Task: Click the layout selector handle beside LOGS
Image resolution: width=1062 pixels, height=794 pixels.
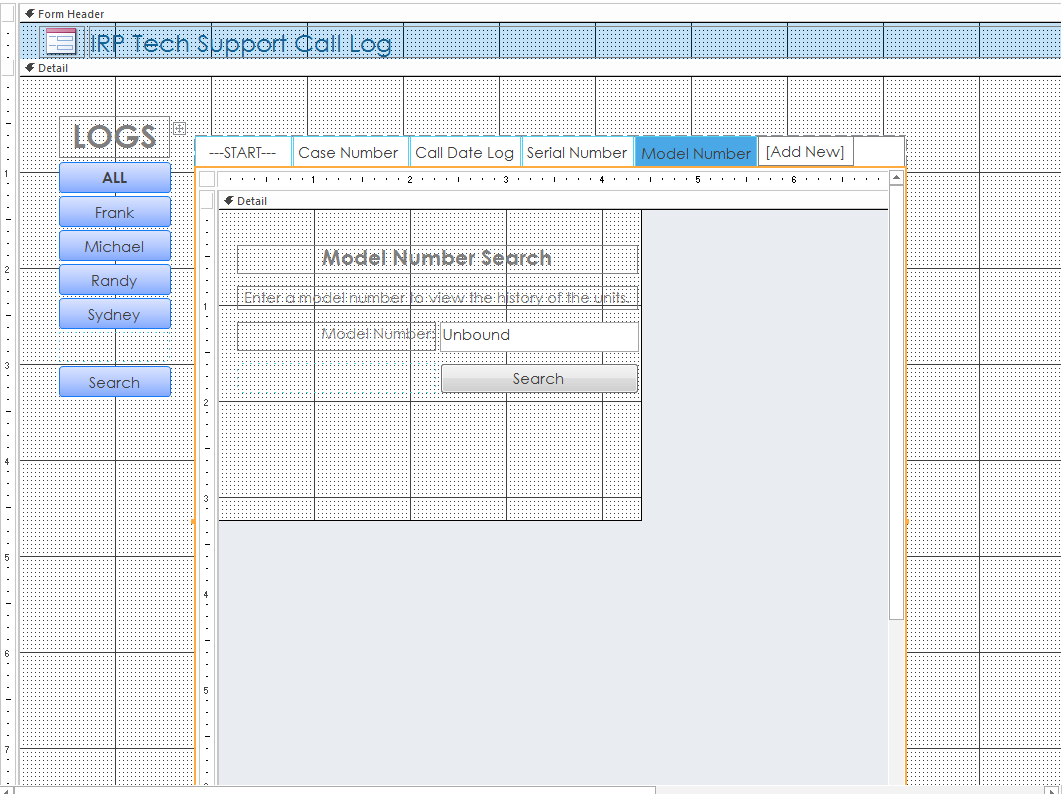Action: click(179, 127)
